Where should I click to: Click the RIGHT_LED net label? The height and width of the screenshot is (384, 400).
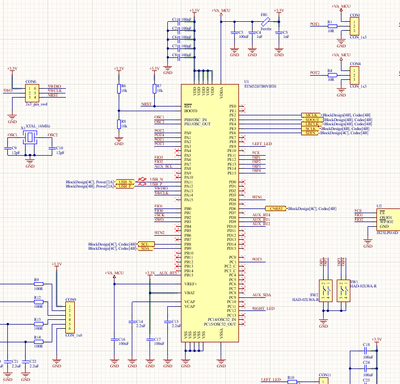click(x=264, y=308)
